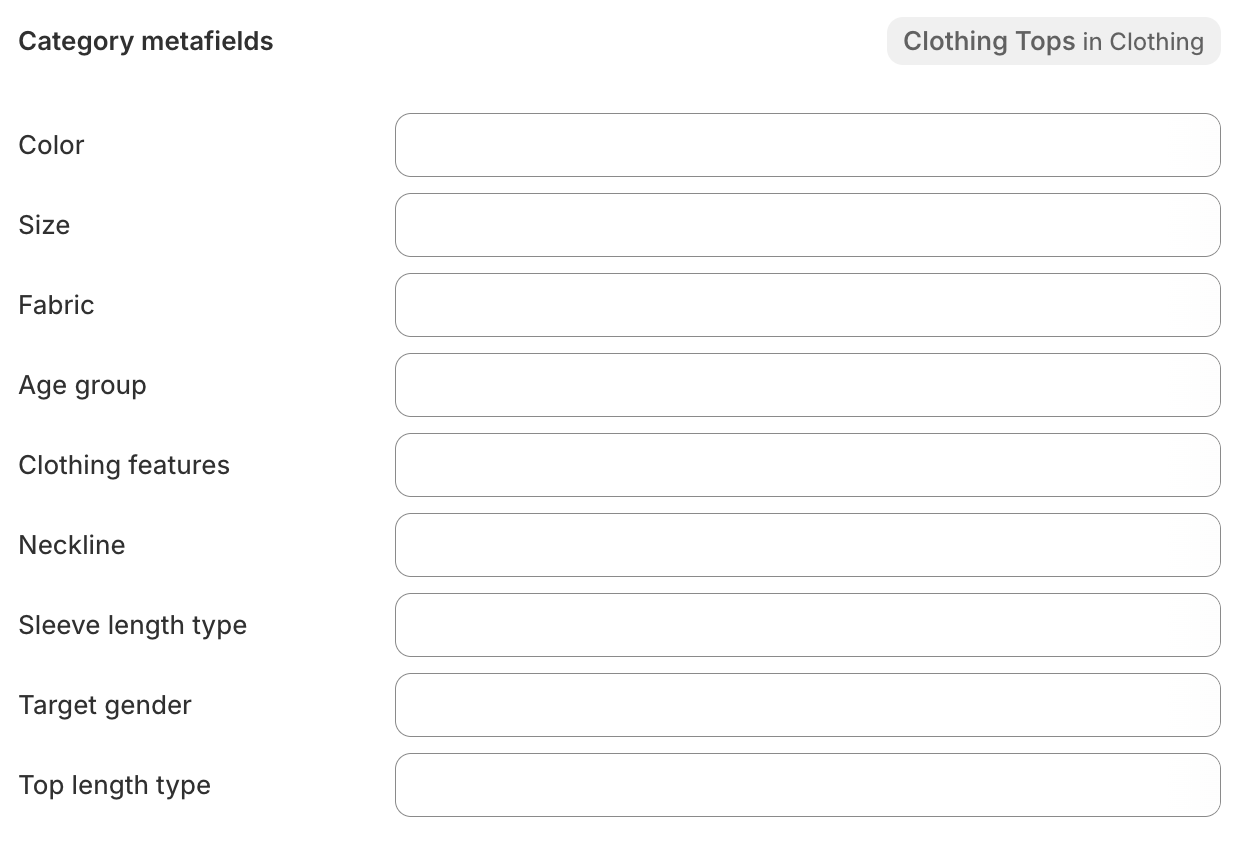Click the Color metafield input

click(808, 145)
